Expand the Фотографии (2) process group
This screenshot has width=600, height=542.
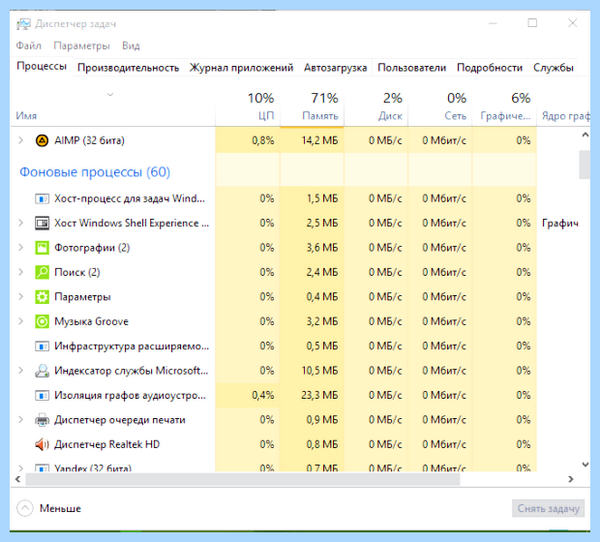21,248
